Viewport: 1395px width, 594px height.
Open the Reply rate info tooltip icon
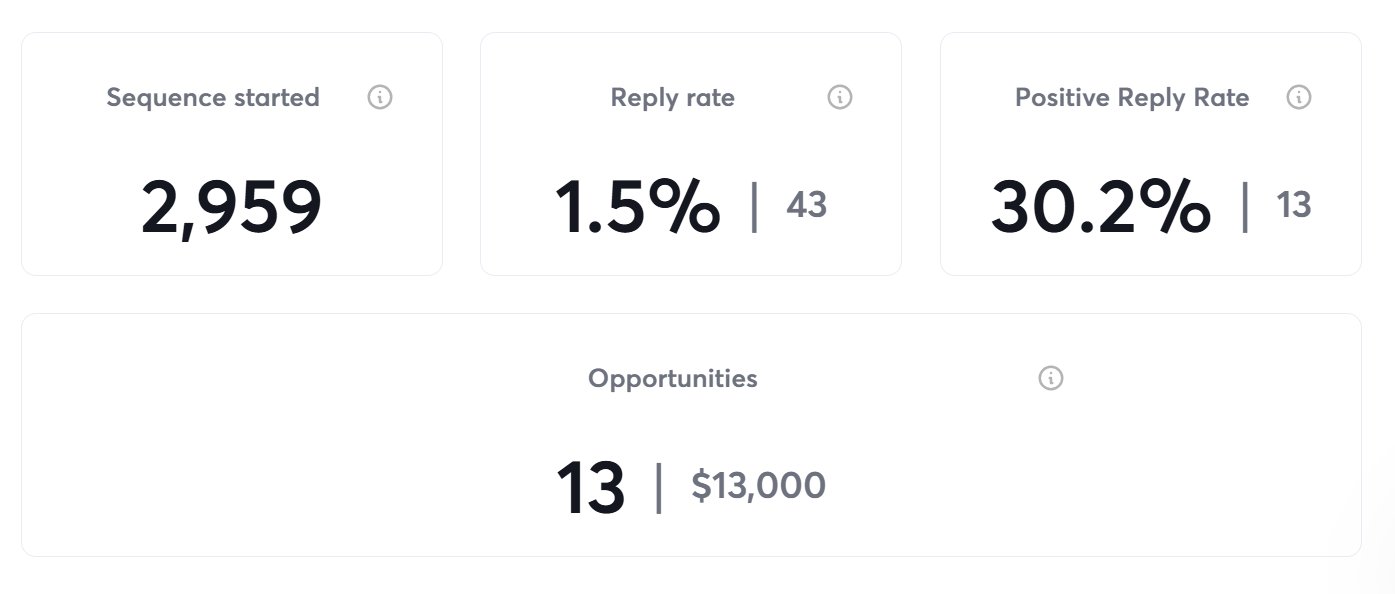point(840,97)
